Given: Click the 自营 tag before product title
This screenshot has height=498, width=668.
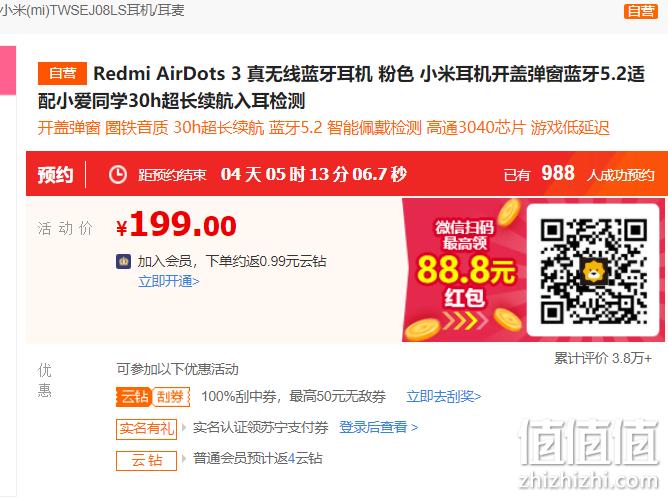Looking at the screenshot, I should (x=62, y=73).
